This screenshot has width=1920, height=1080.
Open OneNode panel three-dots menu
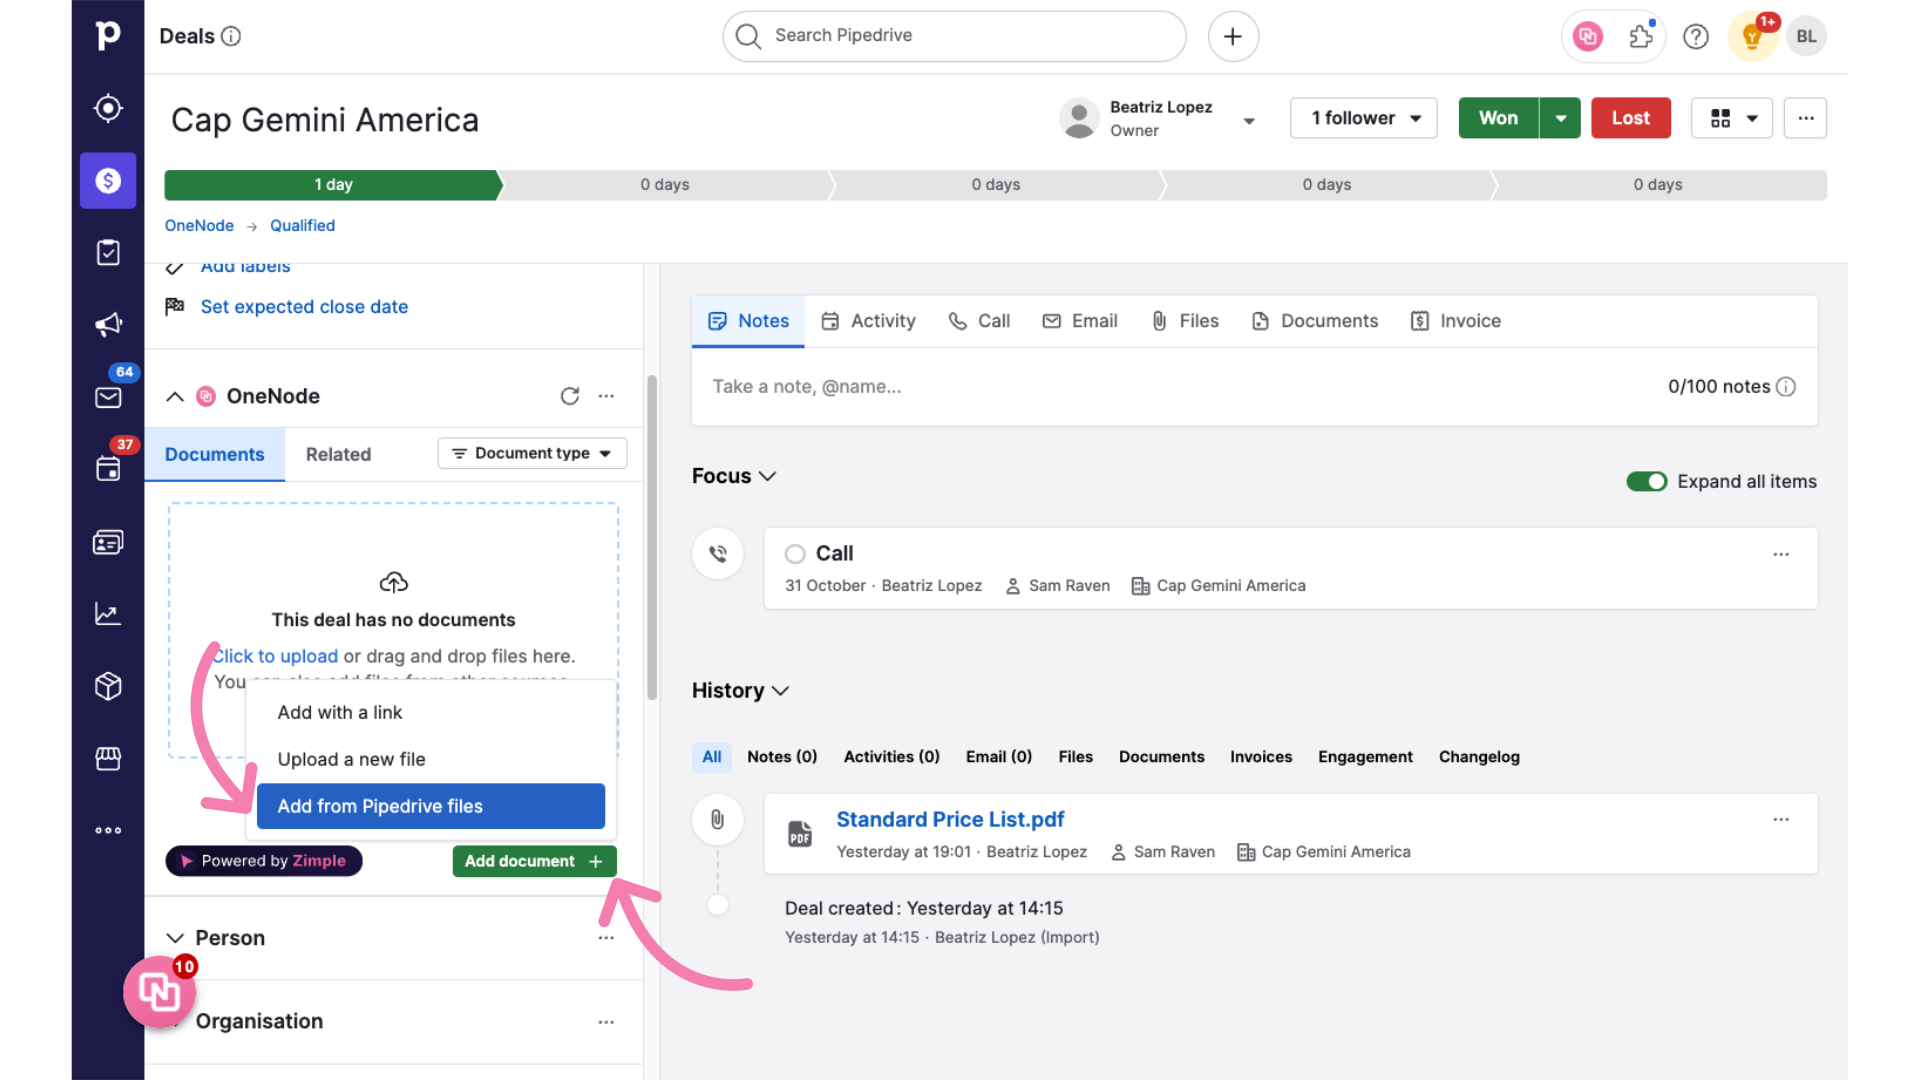606,396
